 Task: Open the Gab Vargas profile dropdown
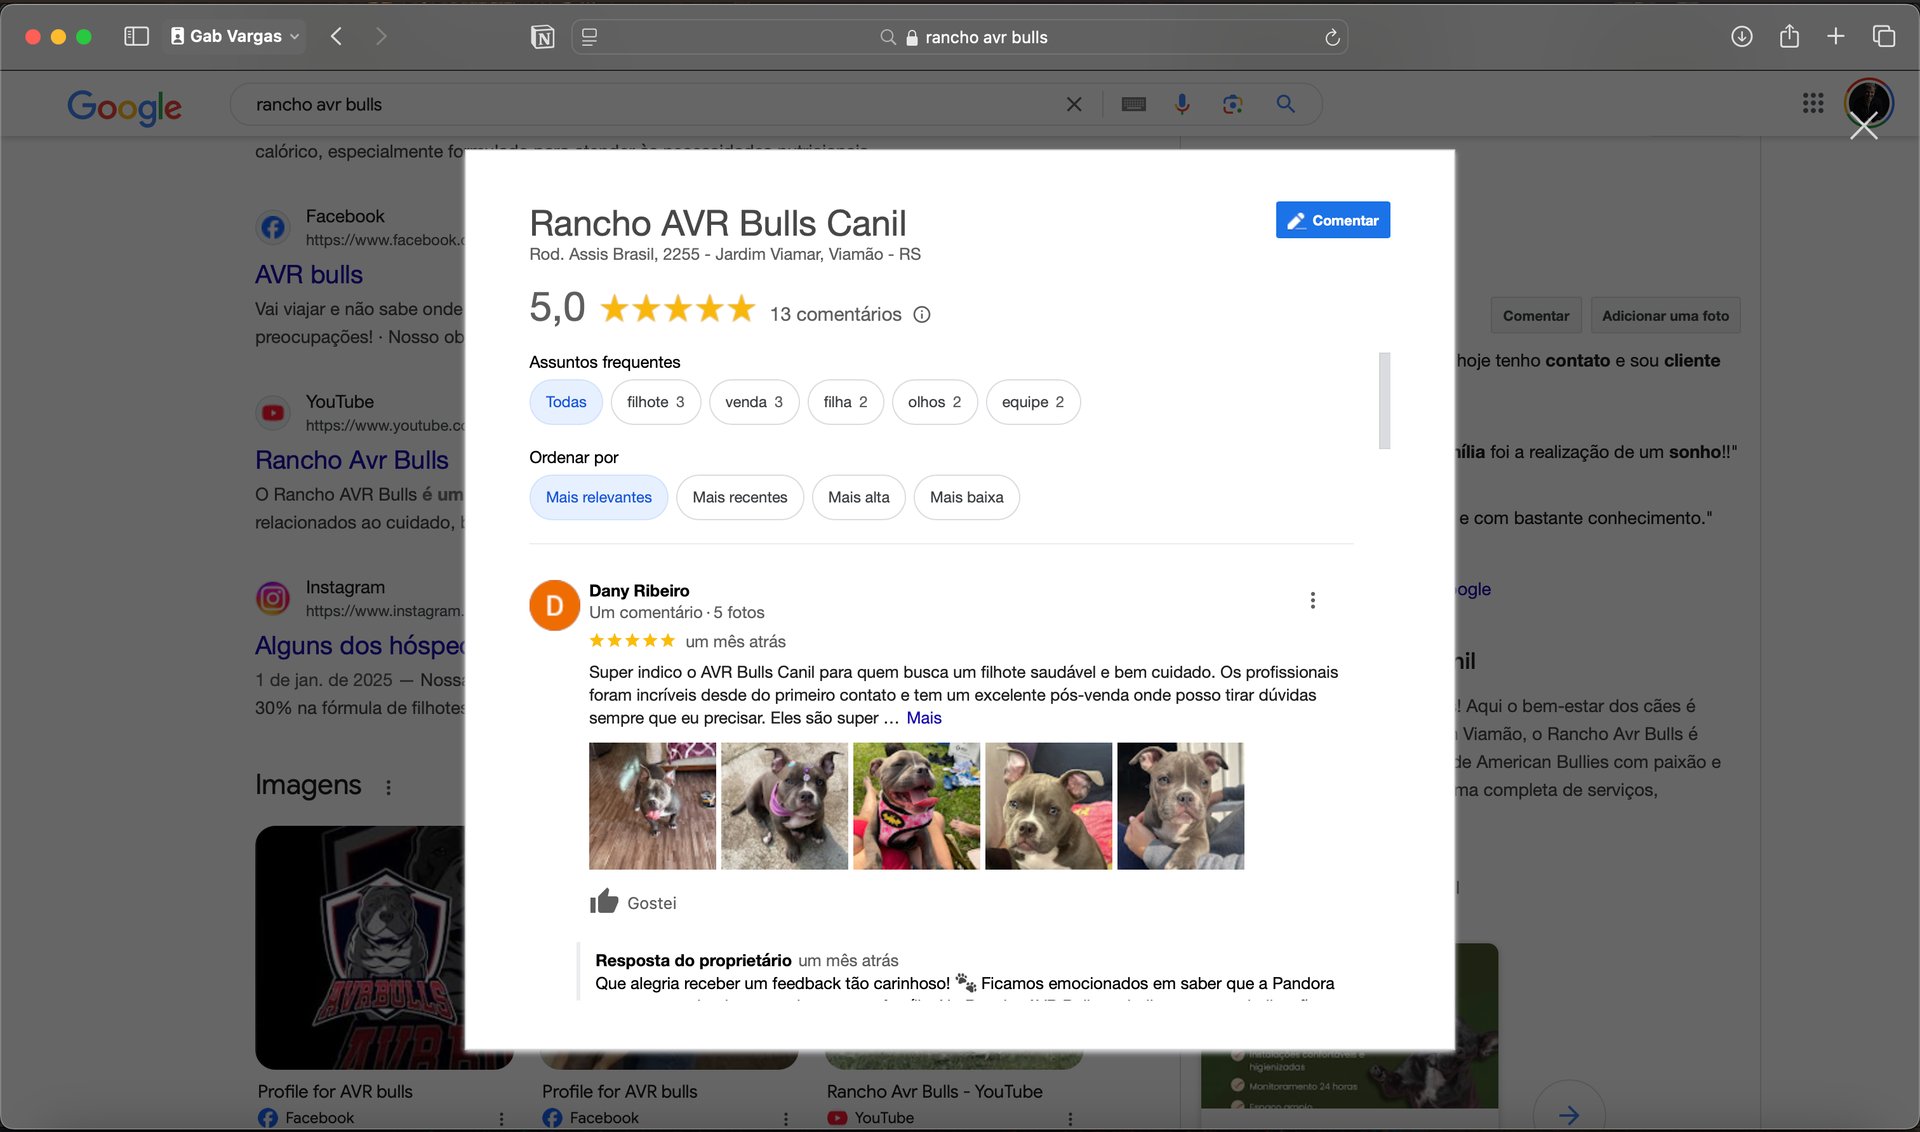point(235,37)
